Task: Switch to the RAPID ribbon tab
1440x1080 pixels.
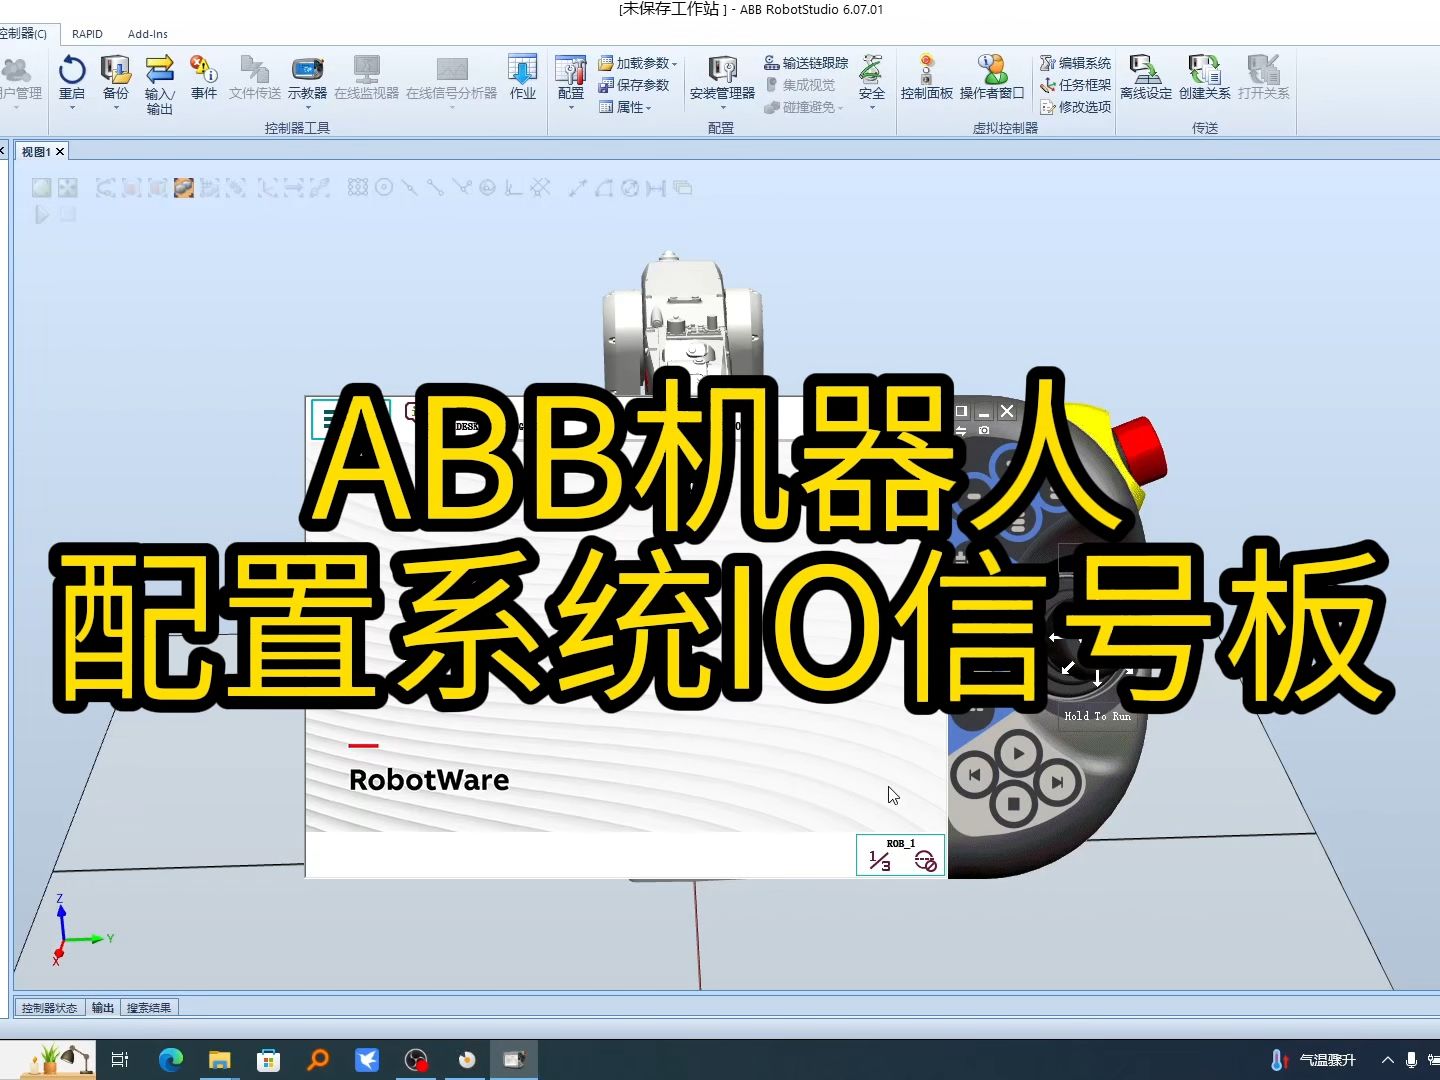Action: (87, 34)
